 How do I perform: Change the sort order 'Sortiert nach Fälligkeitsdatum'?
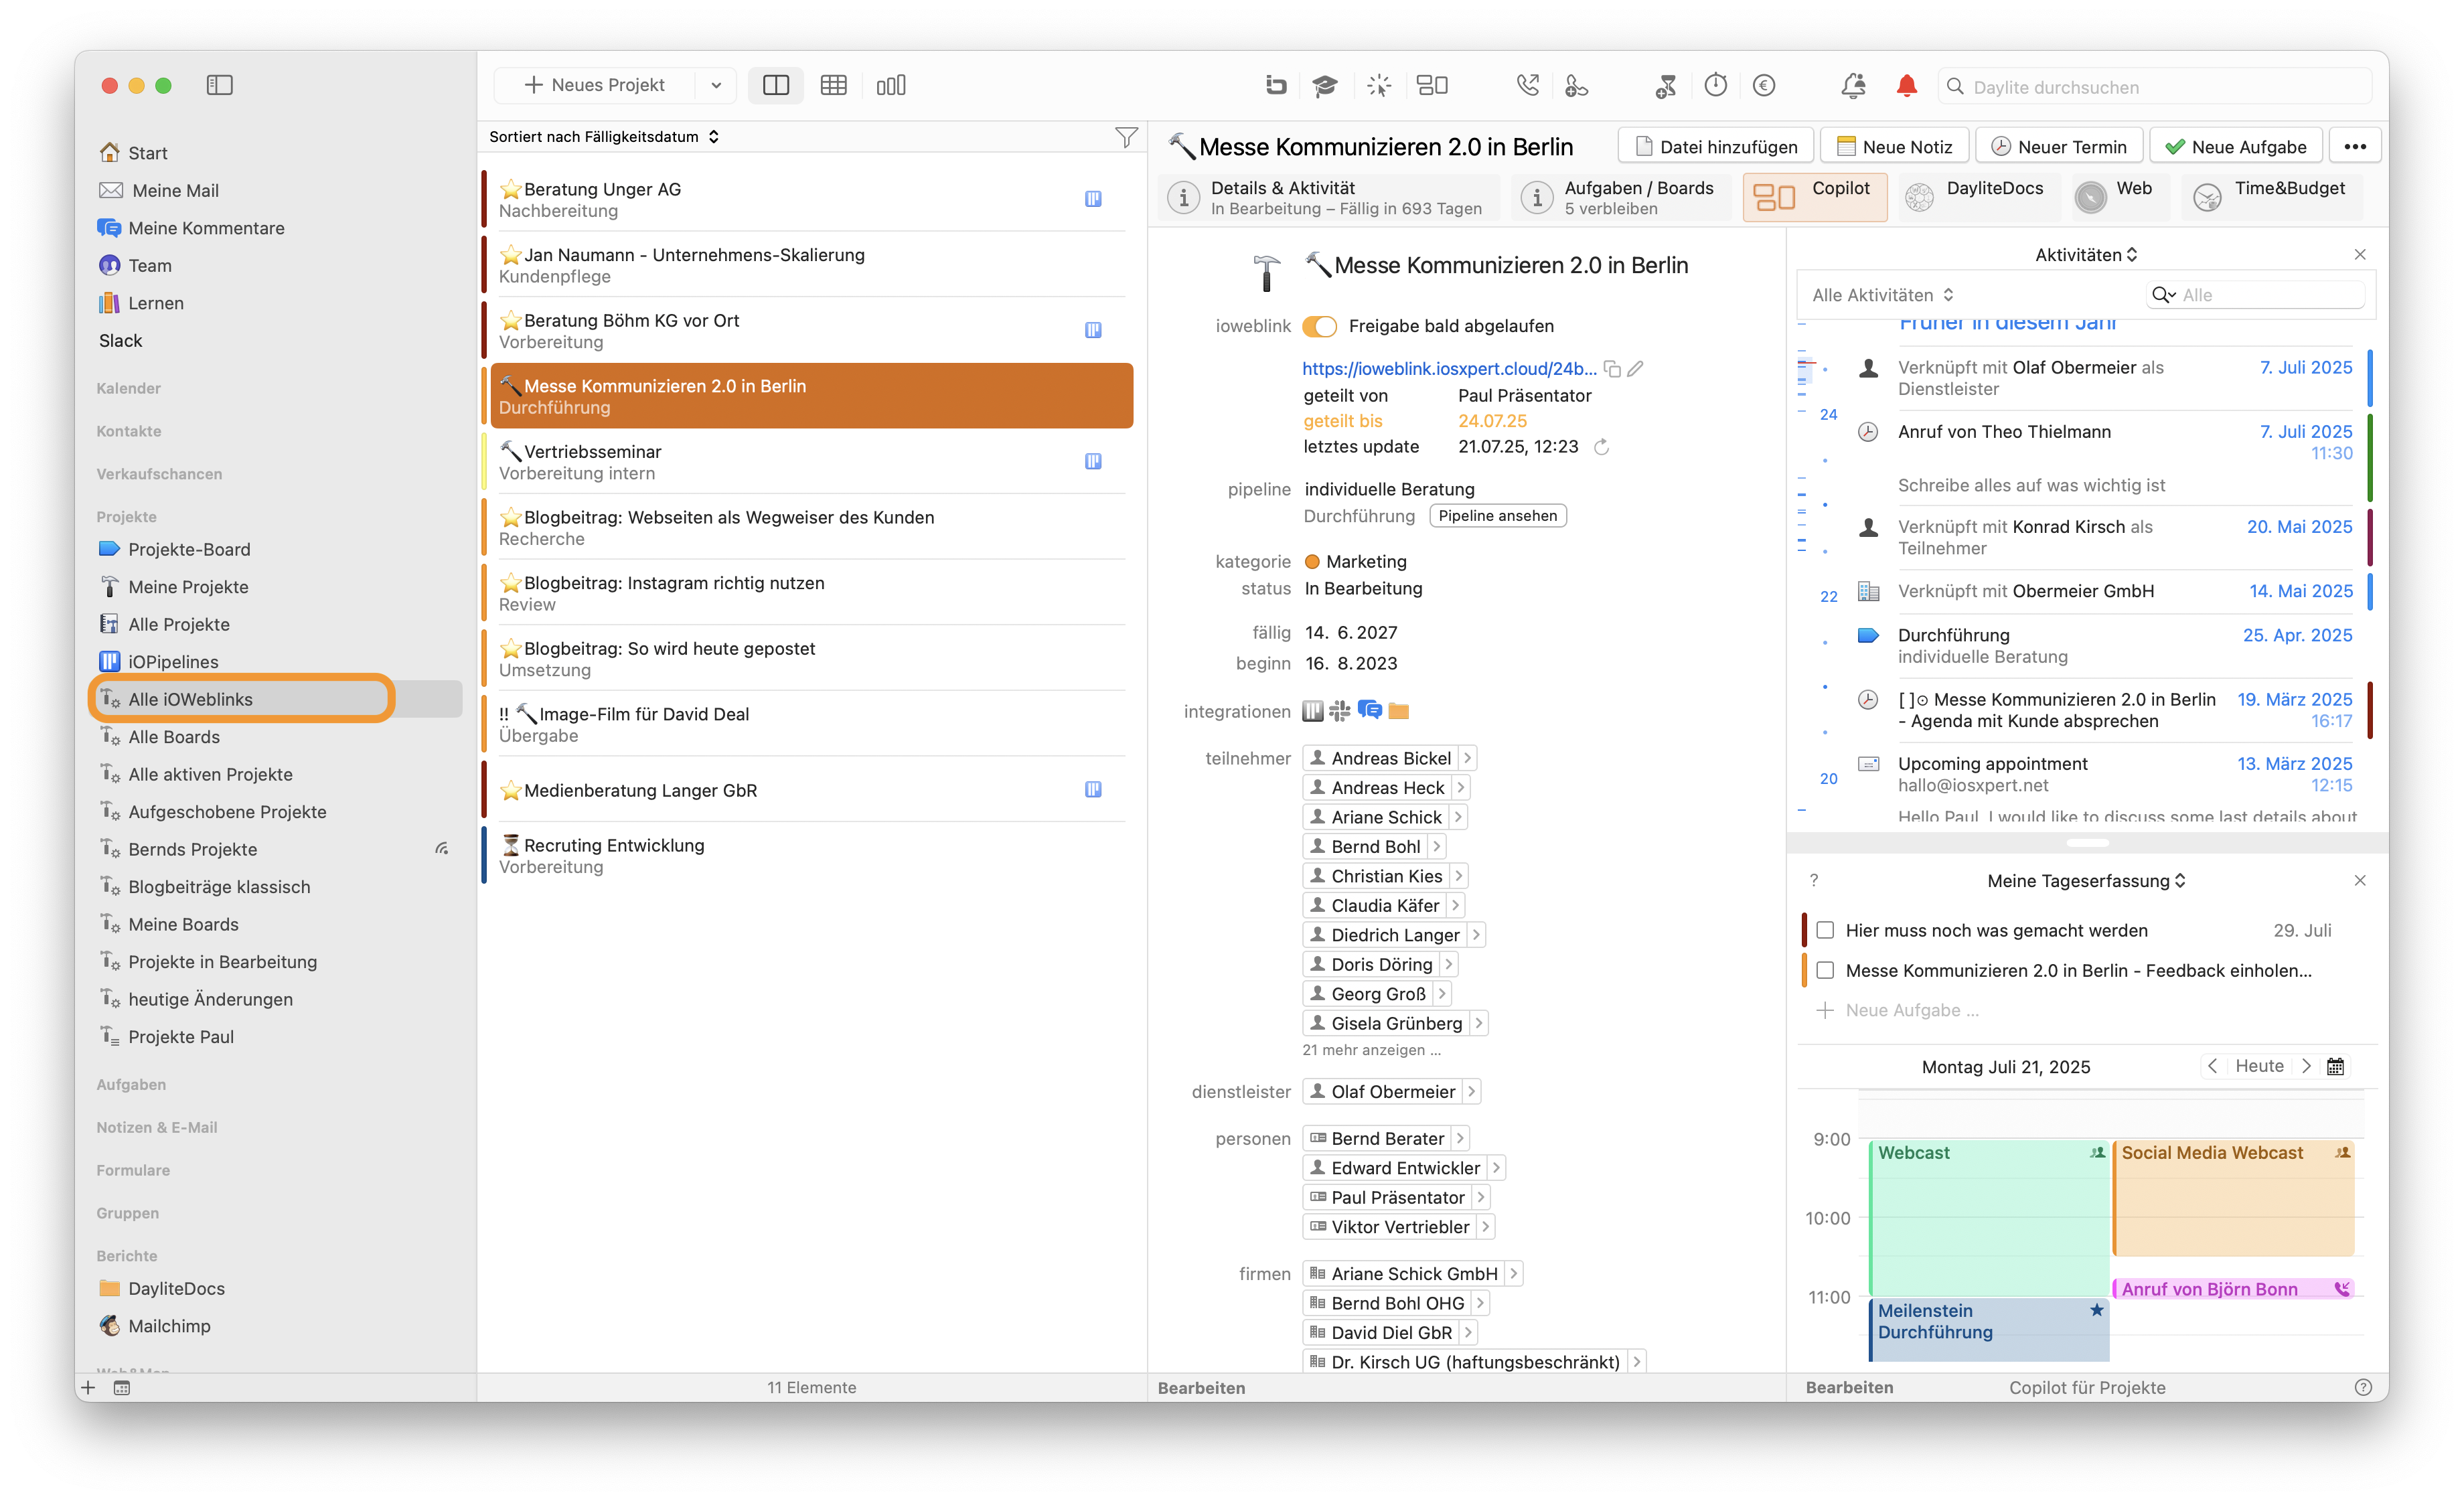point(604,137)
